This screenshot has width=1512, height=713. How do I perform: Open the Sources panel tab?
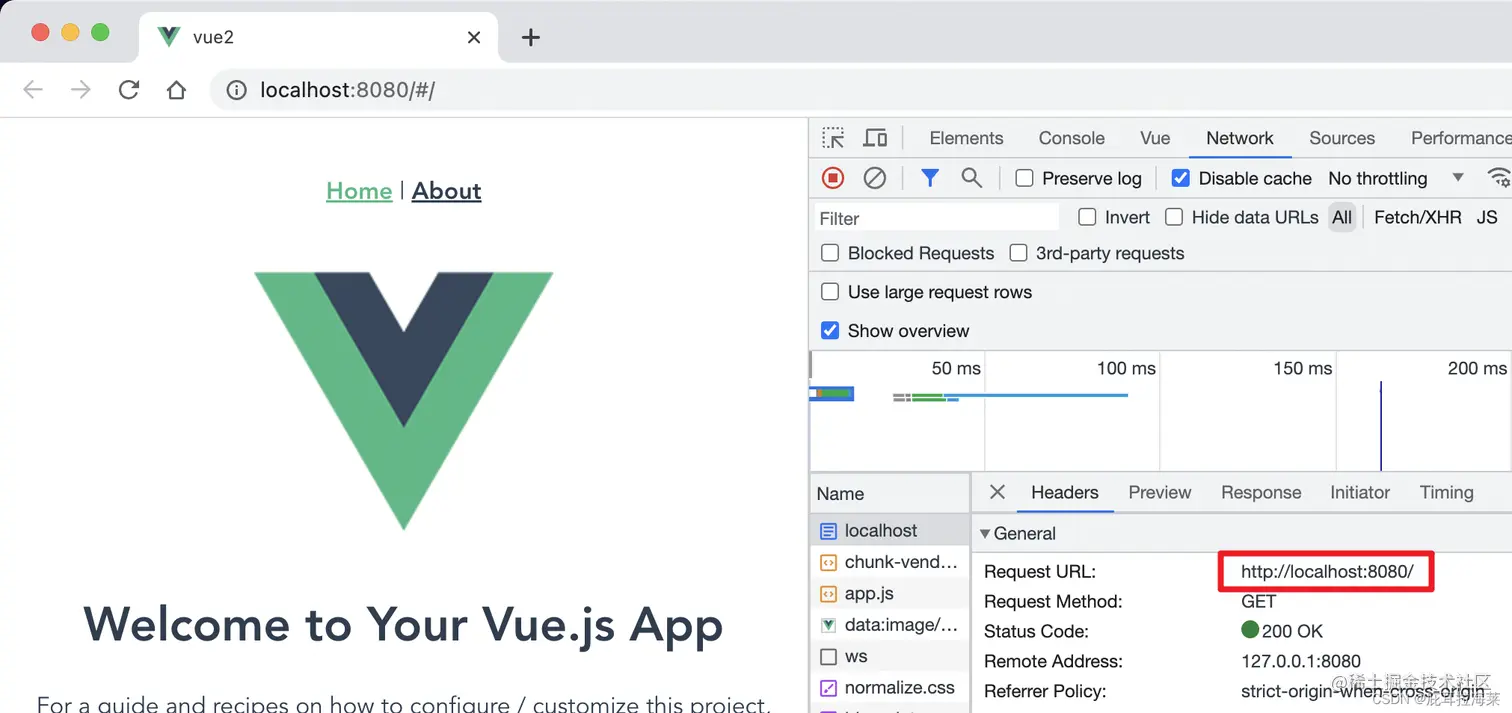click(x=1342, y=138)
